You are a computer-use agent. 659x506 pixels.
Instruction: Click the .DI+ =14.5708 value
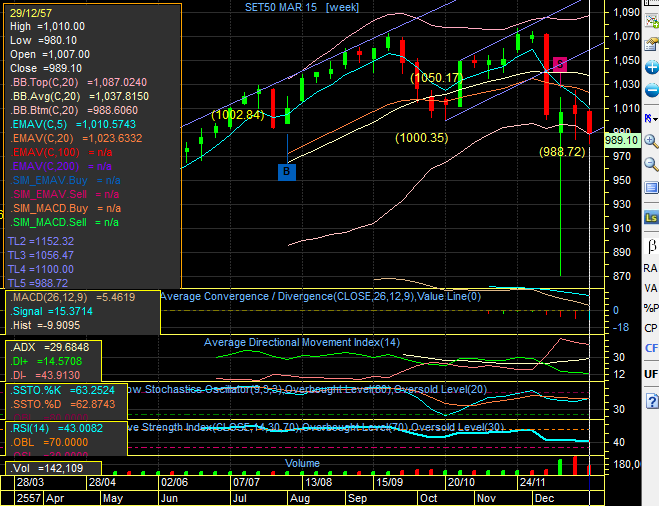(46, 361)
